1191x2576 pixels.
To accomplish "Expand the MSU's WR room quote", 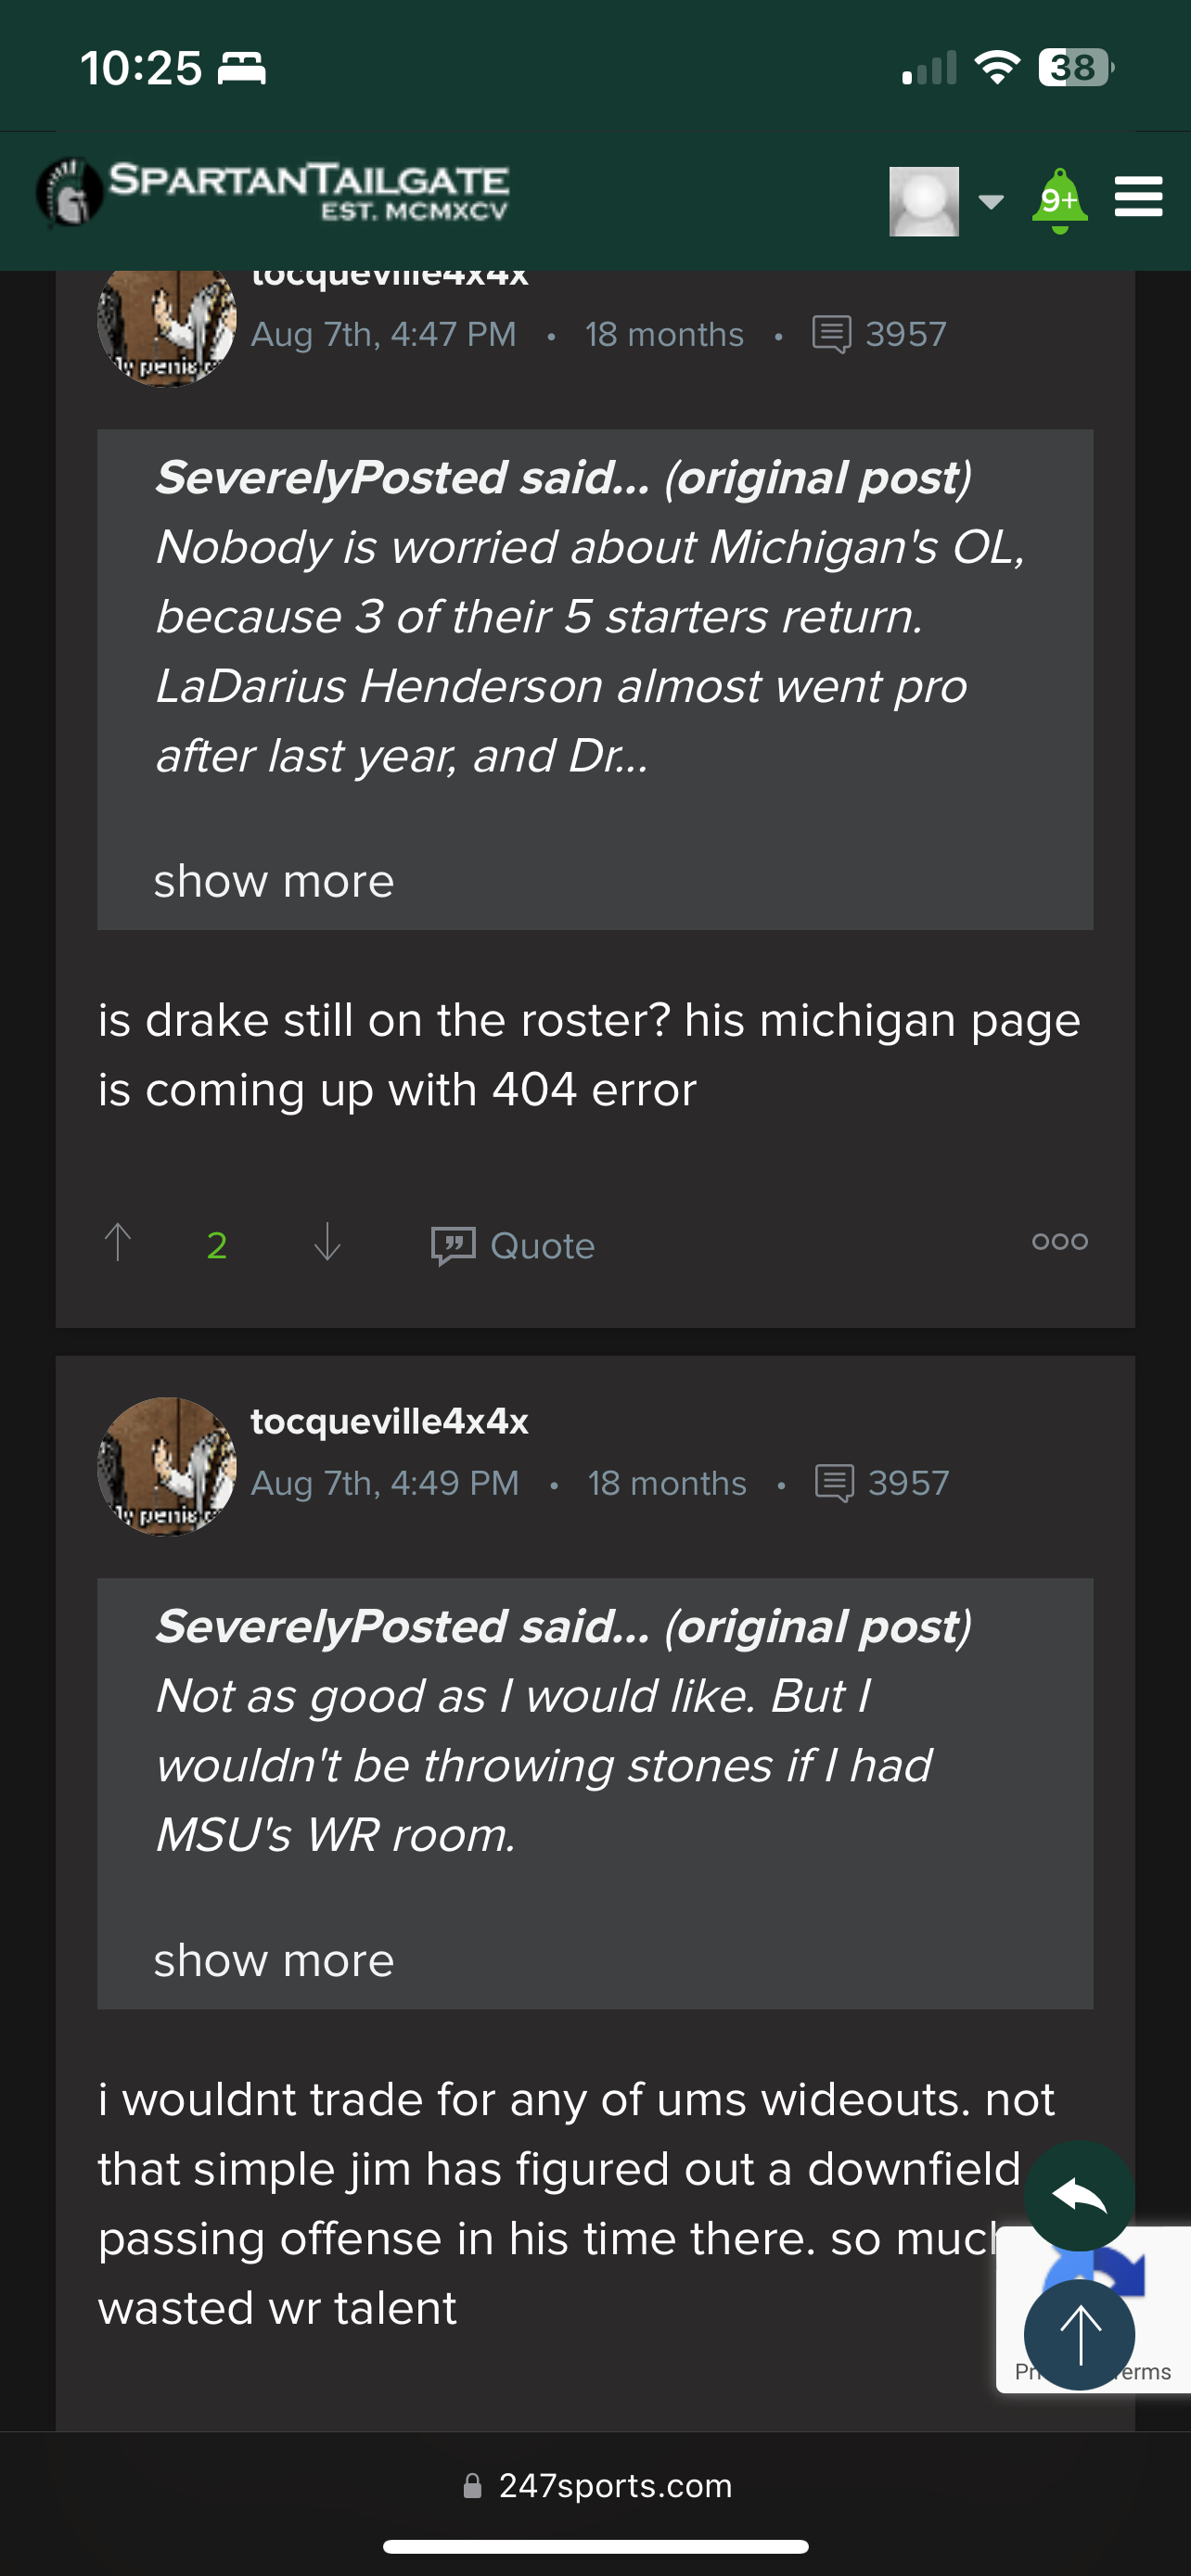I will [274, 1961].
